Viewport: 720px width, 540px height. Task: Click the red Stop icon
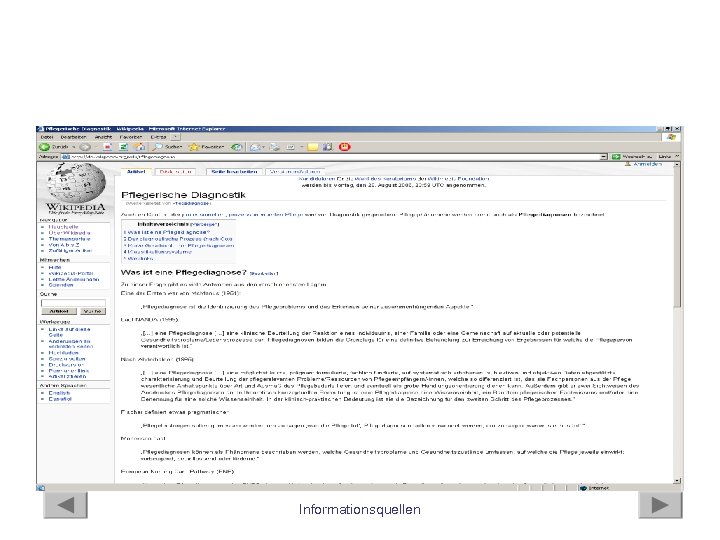tap(107, 147)
